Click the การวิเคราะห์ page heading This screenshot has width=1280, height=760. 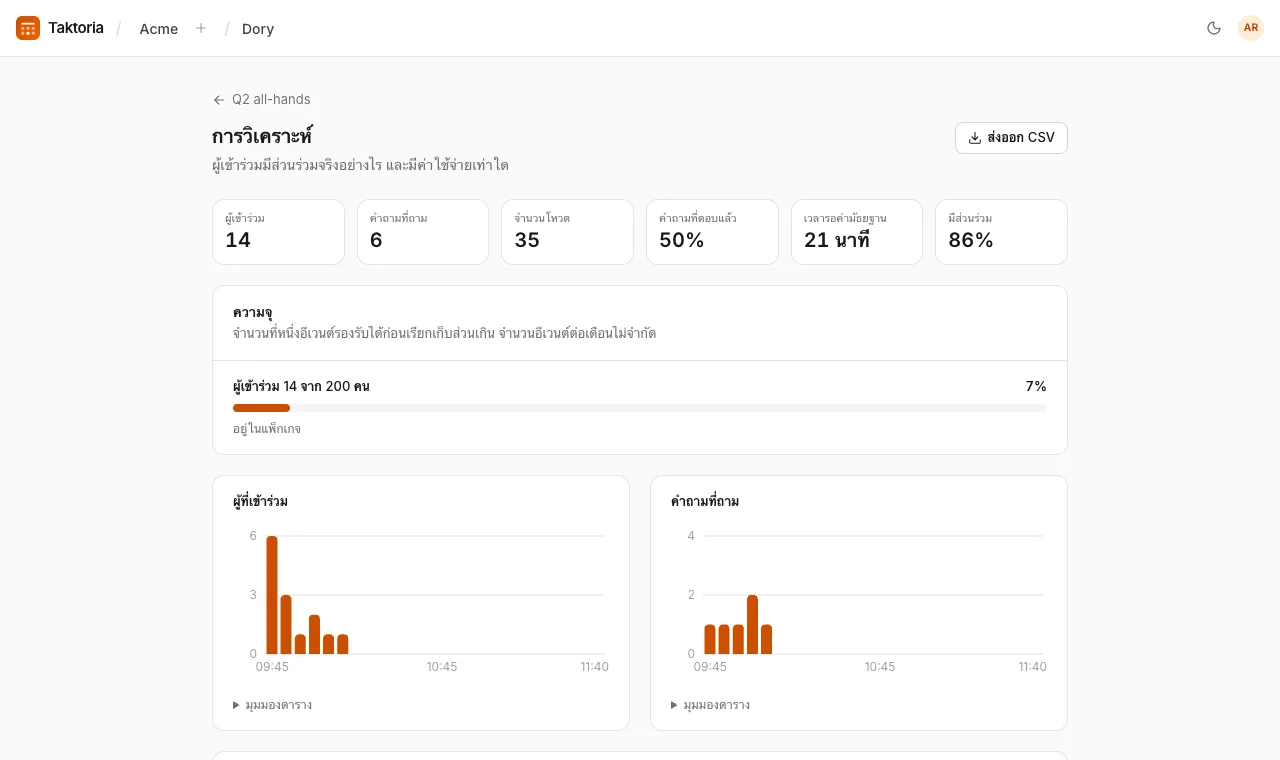click(262, 137)
